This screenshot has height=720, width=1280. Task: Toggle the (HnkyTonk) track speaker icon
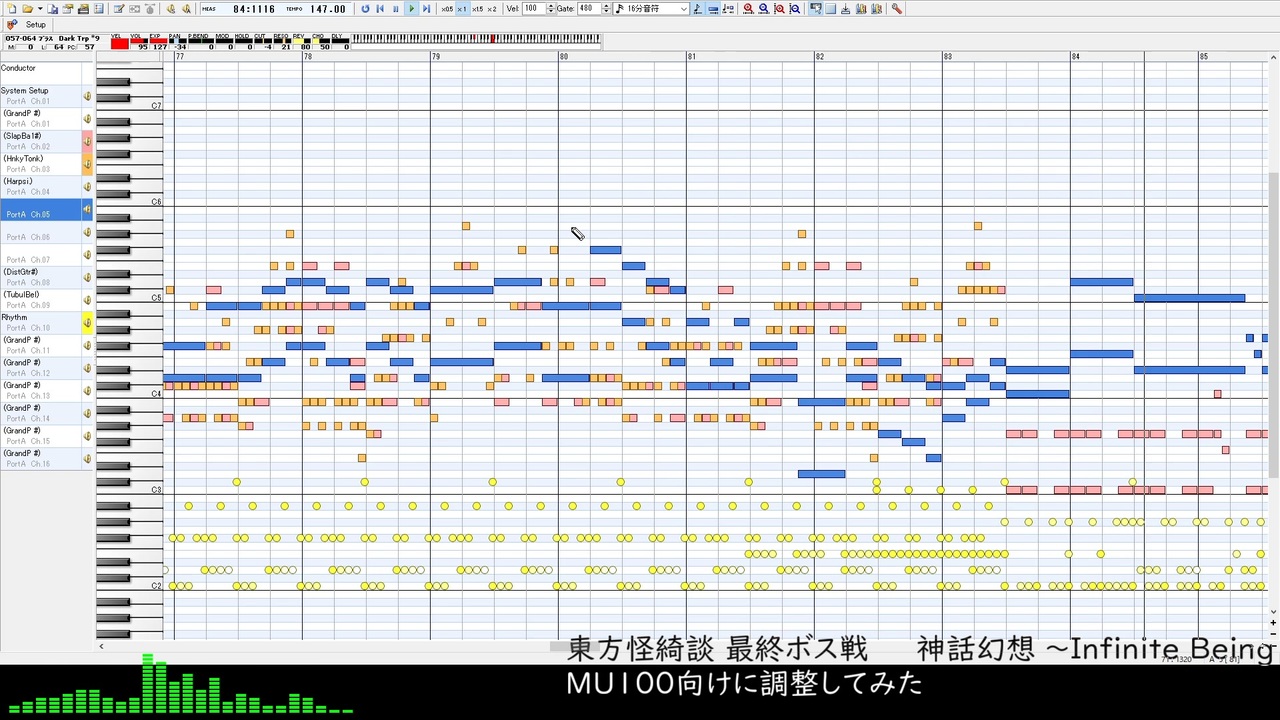87,163
